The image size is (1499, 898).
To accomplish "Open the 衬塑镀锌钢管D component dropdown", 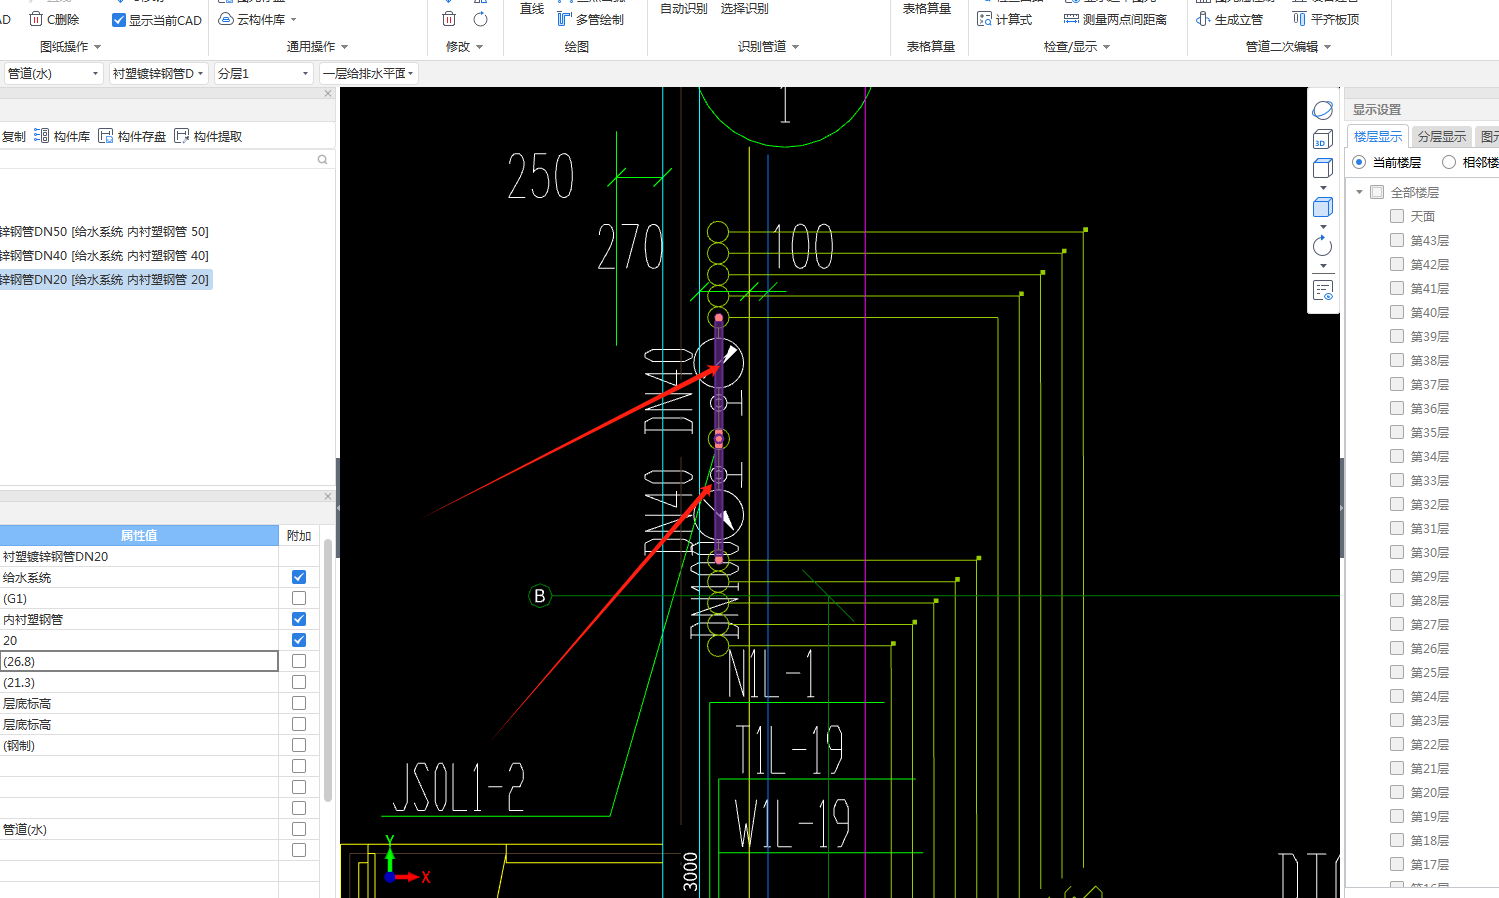I will point(158,73).
